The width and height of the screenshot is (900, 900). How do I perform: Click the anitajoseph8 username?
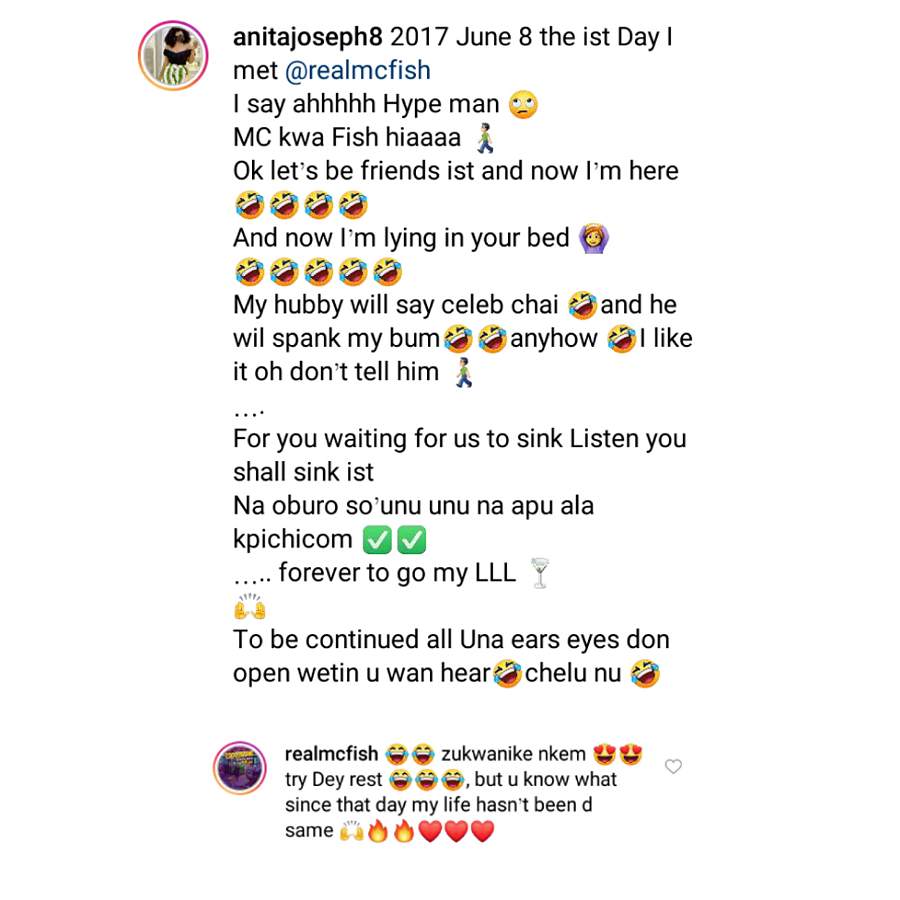click(x=308, y=38)
